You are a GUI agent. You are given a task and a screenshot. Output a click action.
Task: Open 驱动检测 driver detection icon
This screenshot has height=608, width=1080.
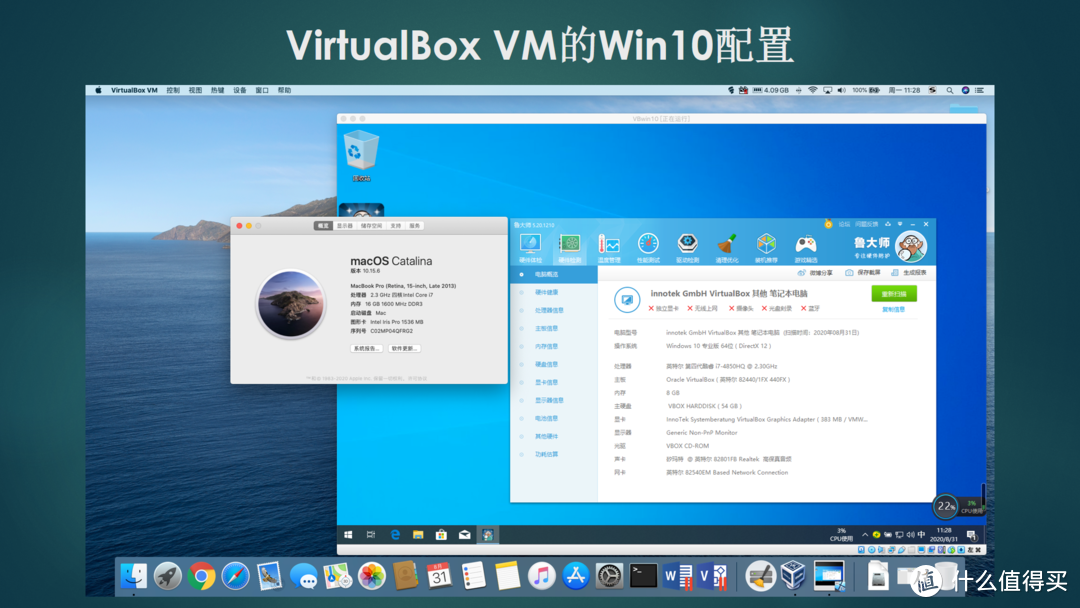pyautogui.click(x=687, y=248)
